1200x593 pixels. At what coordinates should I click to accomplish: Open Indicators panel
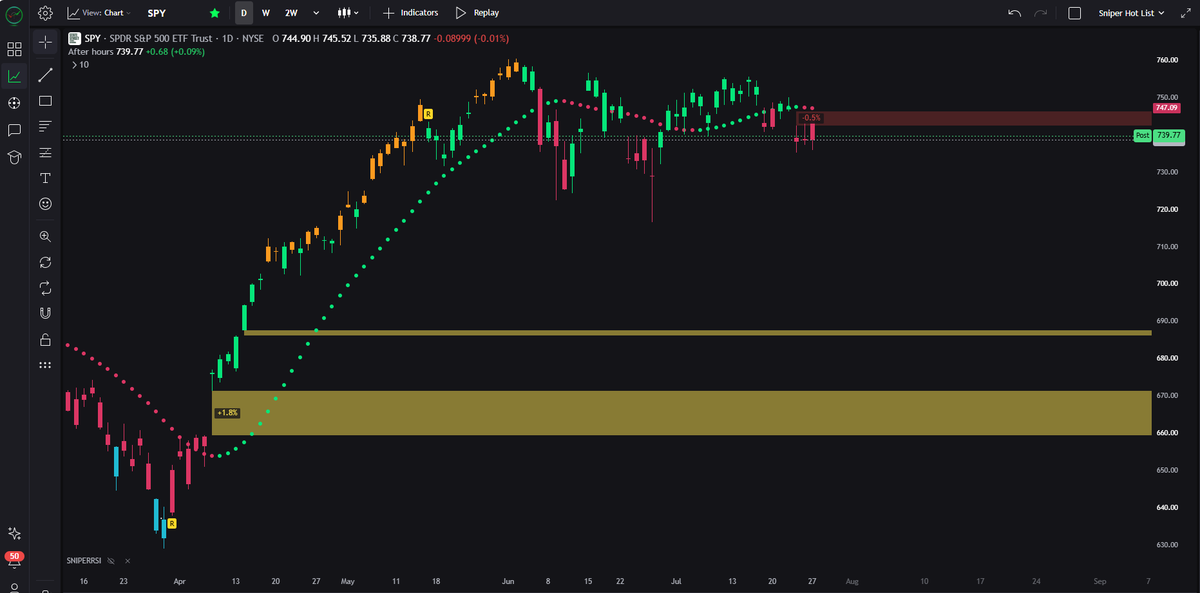[x=410, y=13]
